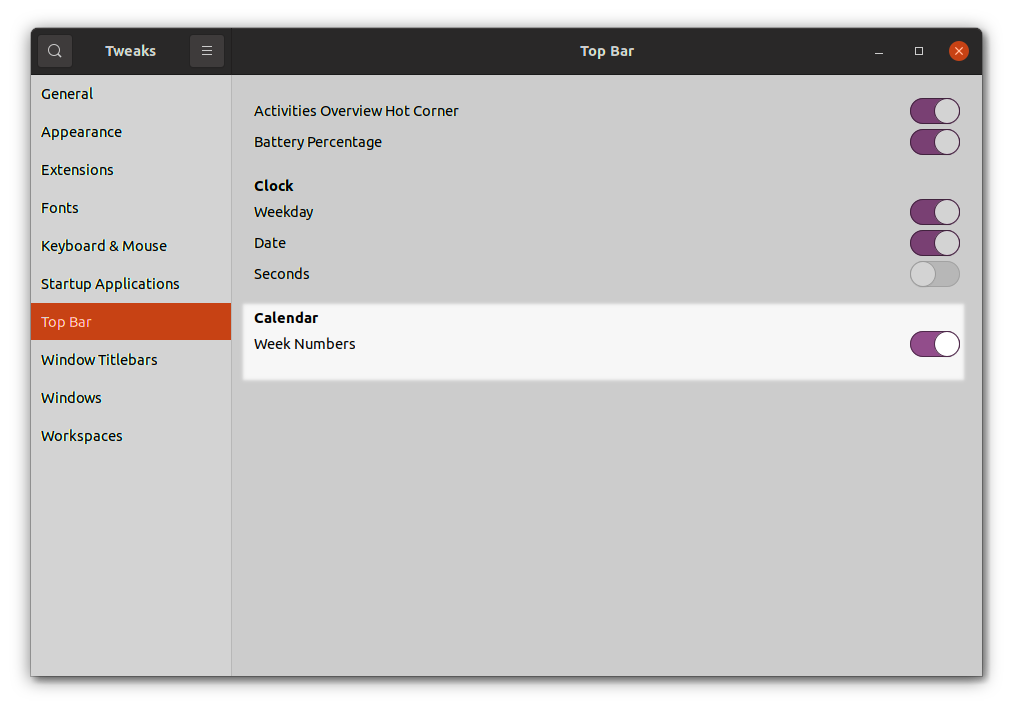Screen dimensions: 1017x714
Task: Disable Activities Overview Hot Corner switch
Action: point(934,111)
